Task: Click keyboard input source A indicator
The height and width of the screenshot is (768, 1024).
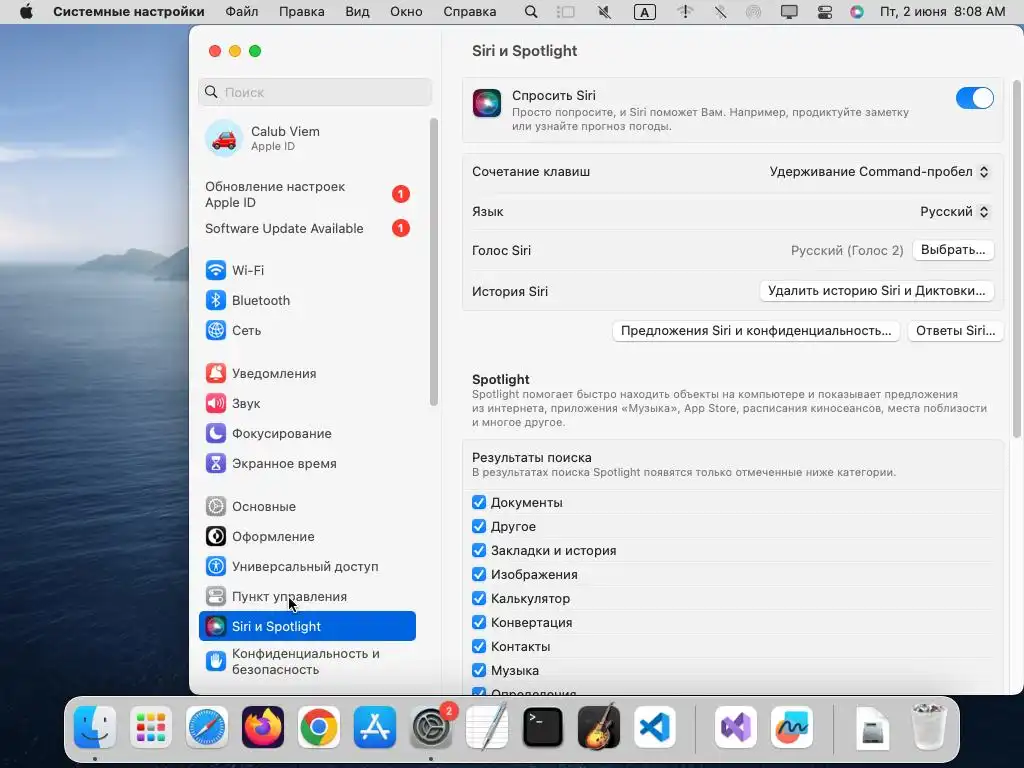Action: (645, 12)
